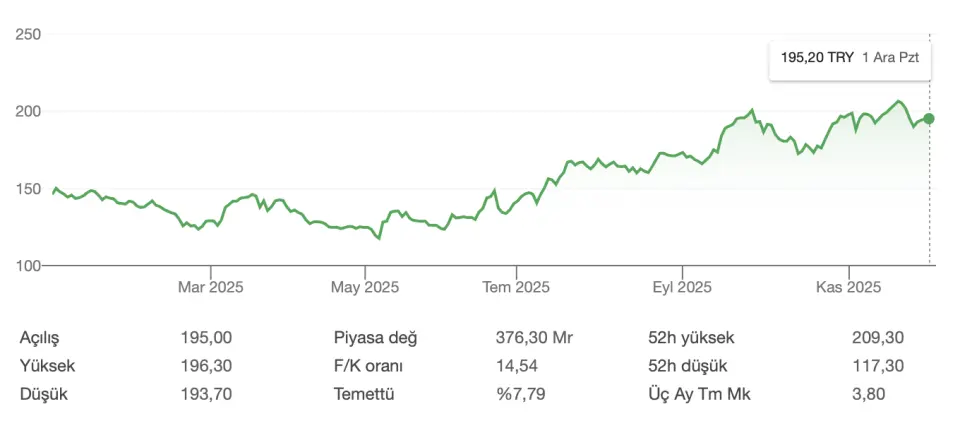Viewport: 960px width, 428px height.
Task: Click the Temettü percentage value %7,79
Action: click(520, 394)
